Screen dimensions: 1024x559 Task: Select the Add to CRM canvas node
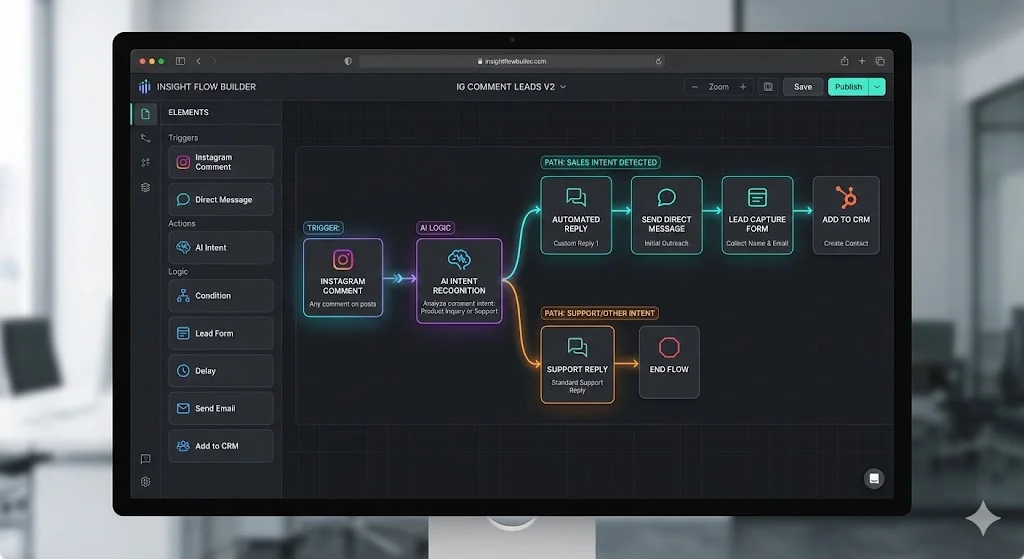[x=846, y=216]
